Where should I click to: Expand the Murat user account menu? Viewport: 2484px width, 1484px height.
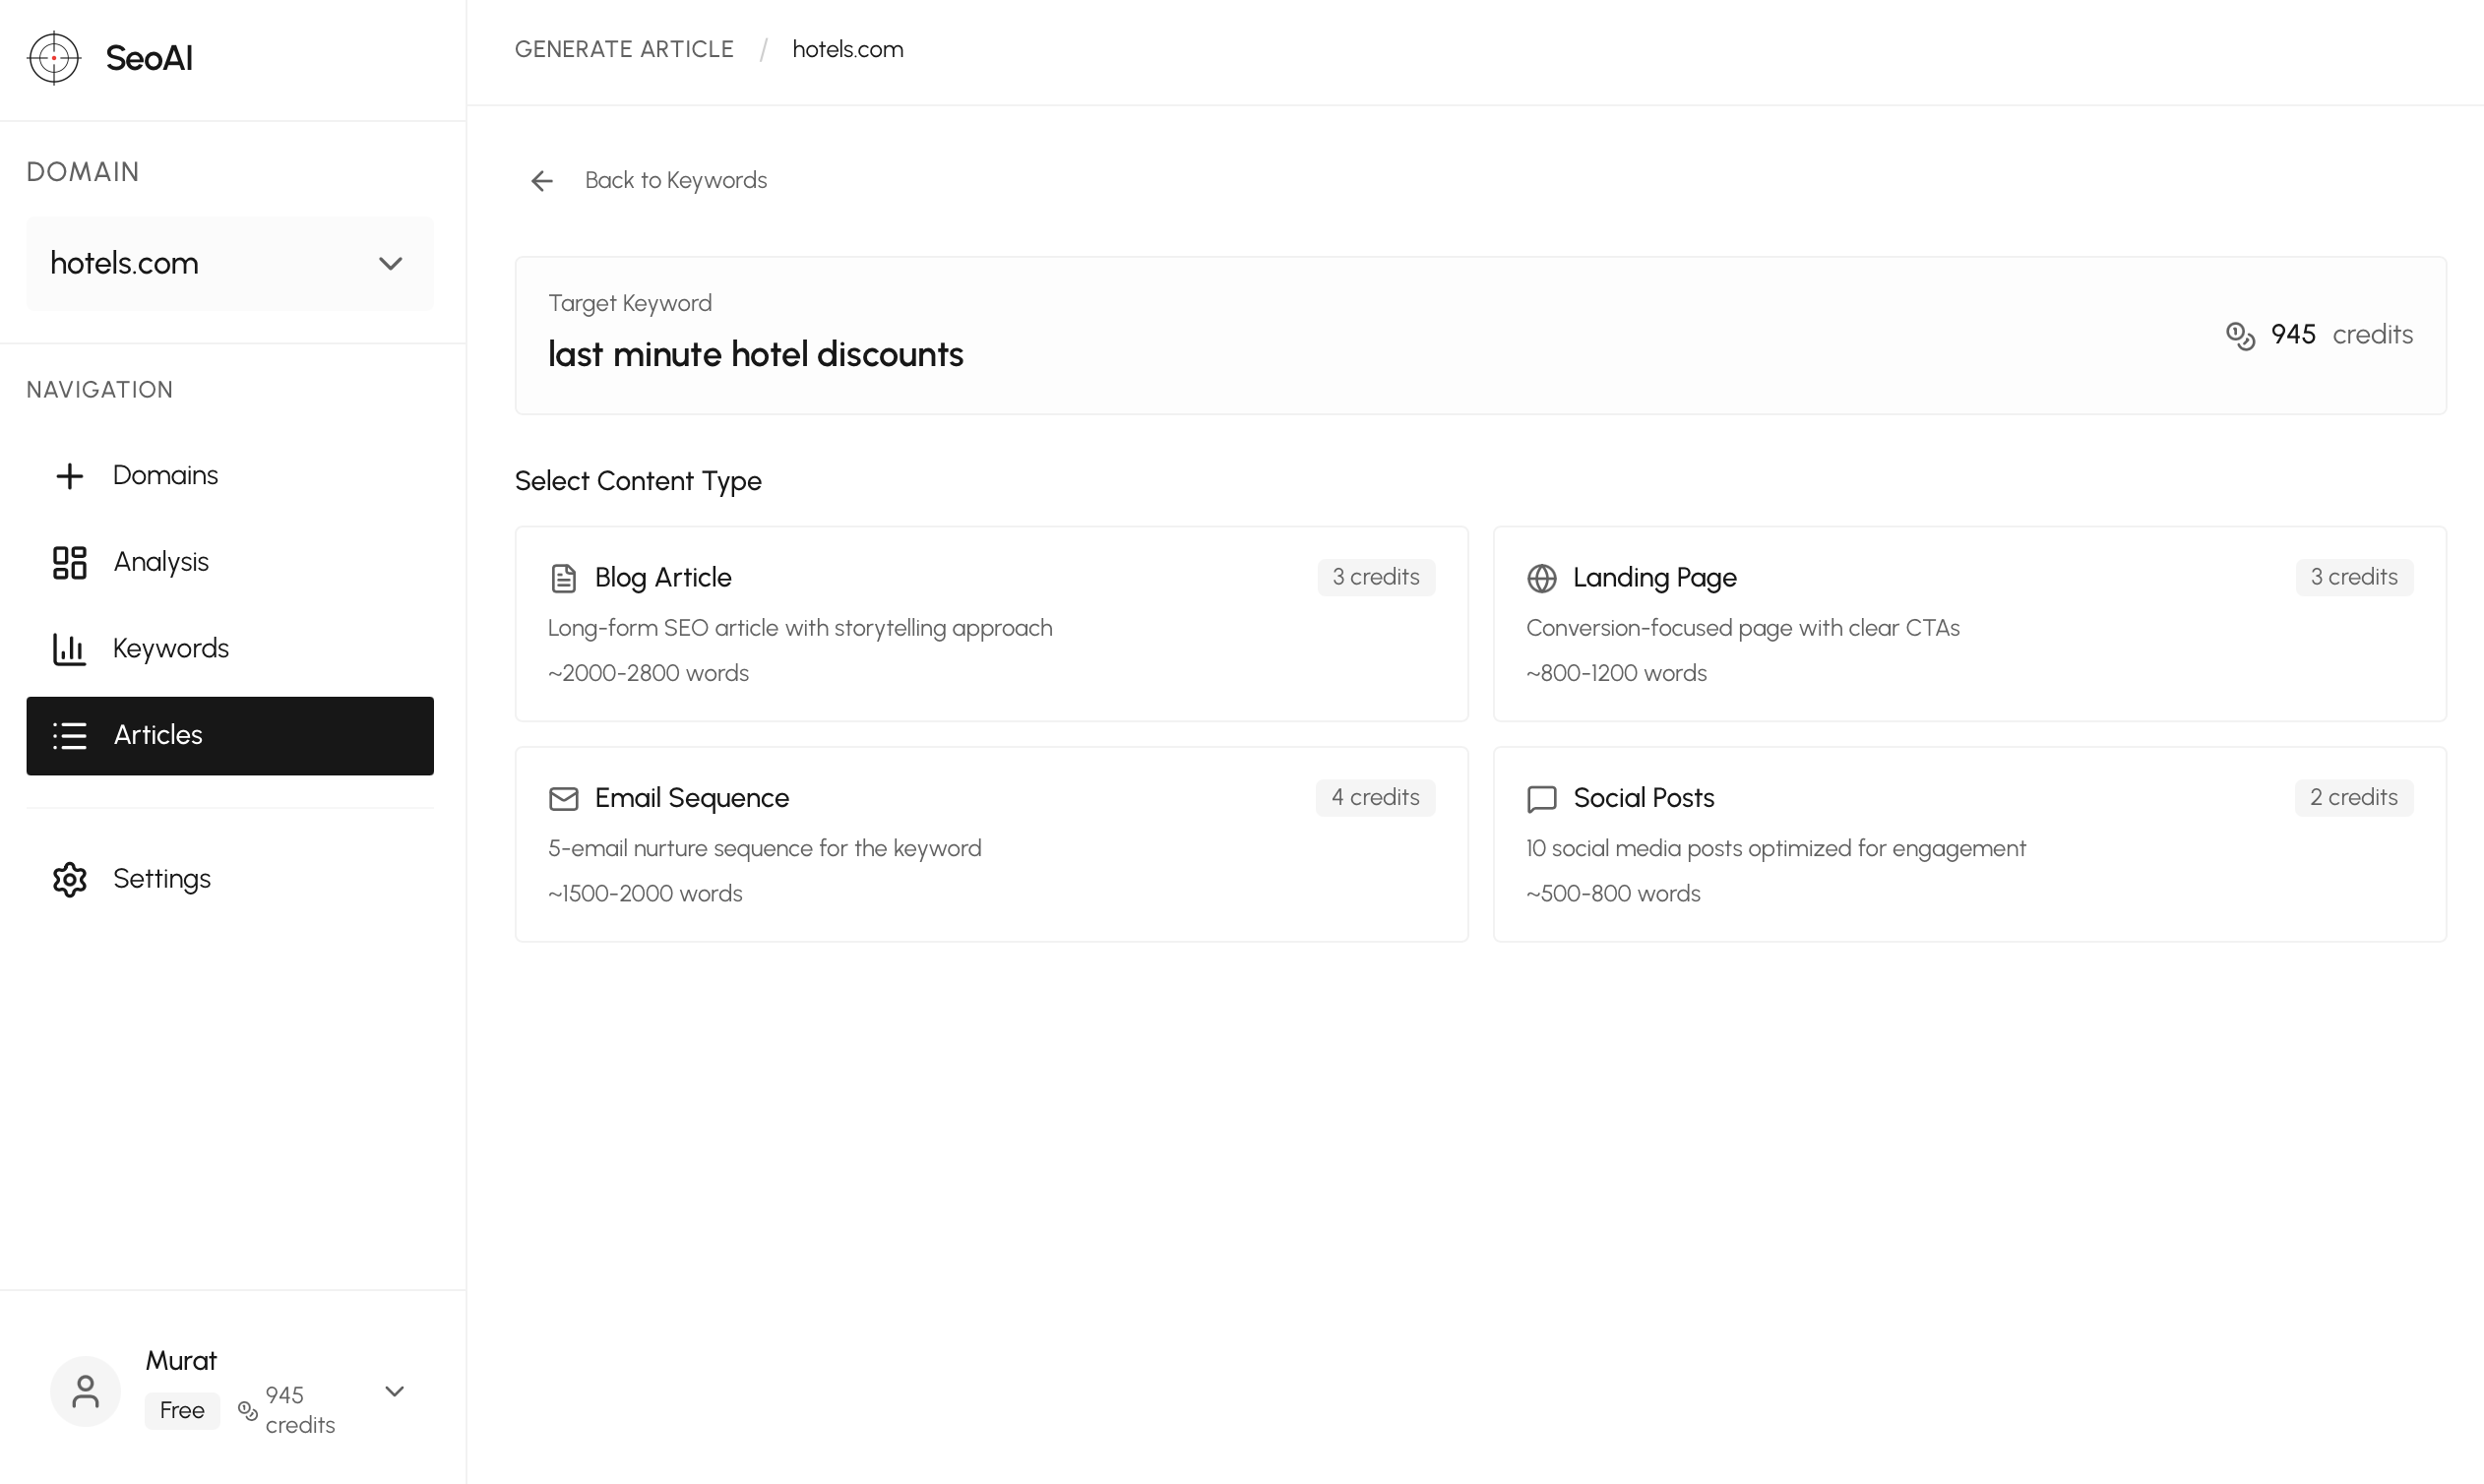pos(394,1390)
